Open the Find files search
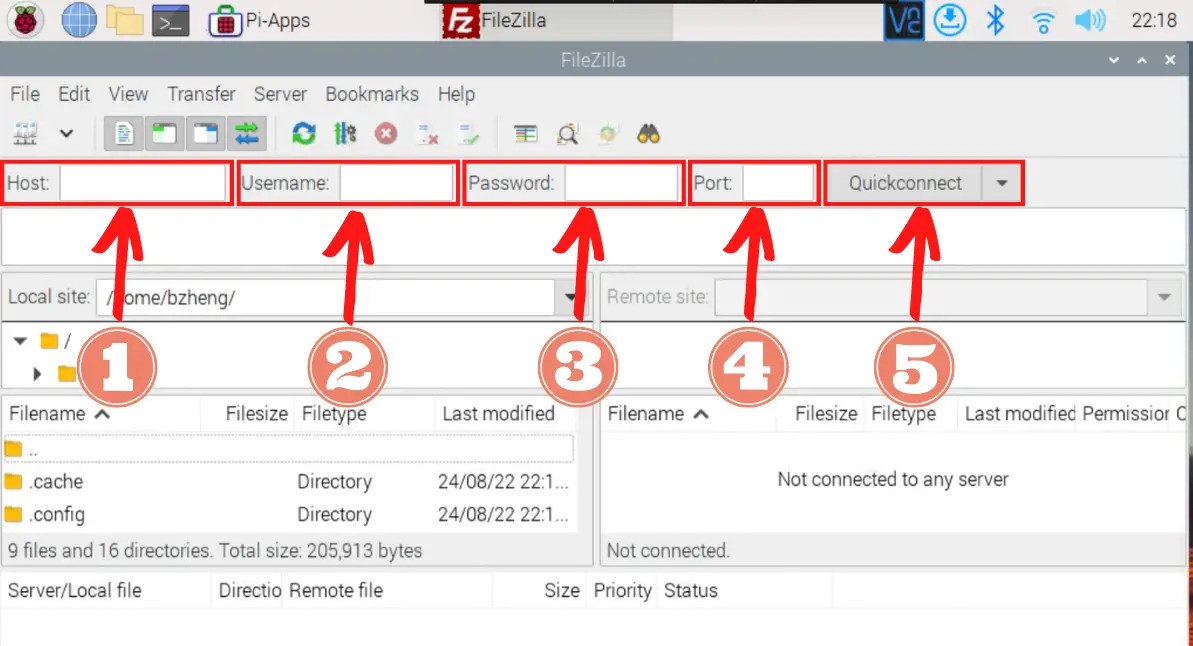1193x646 pixels. pos(648,132)
